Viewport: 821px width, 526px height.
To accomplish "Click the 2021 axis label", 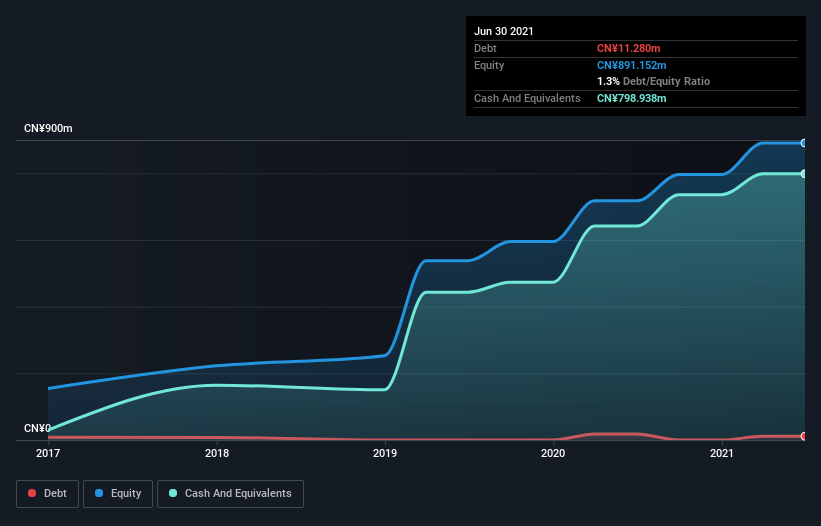I will pyautogui.click(x=722, y=453).
